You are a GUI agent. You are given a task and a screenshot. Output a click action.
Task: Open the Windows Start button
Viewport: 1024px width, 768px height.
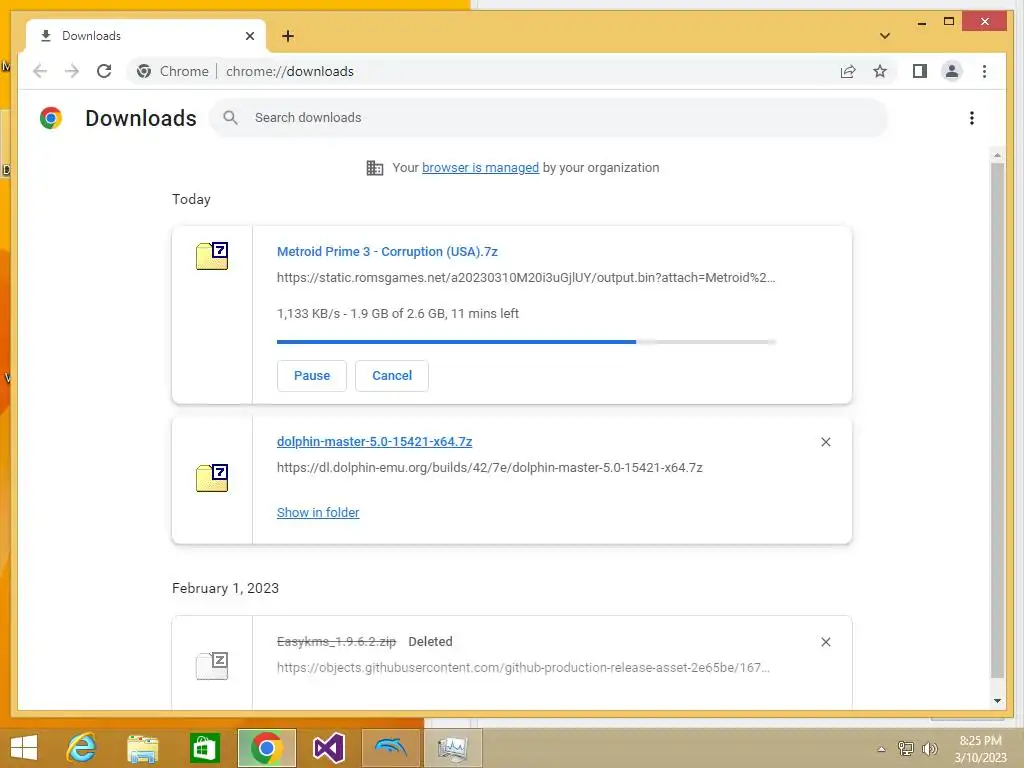point(24,748)
